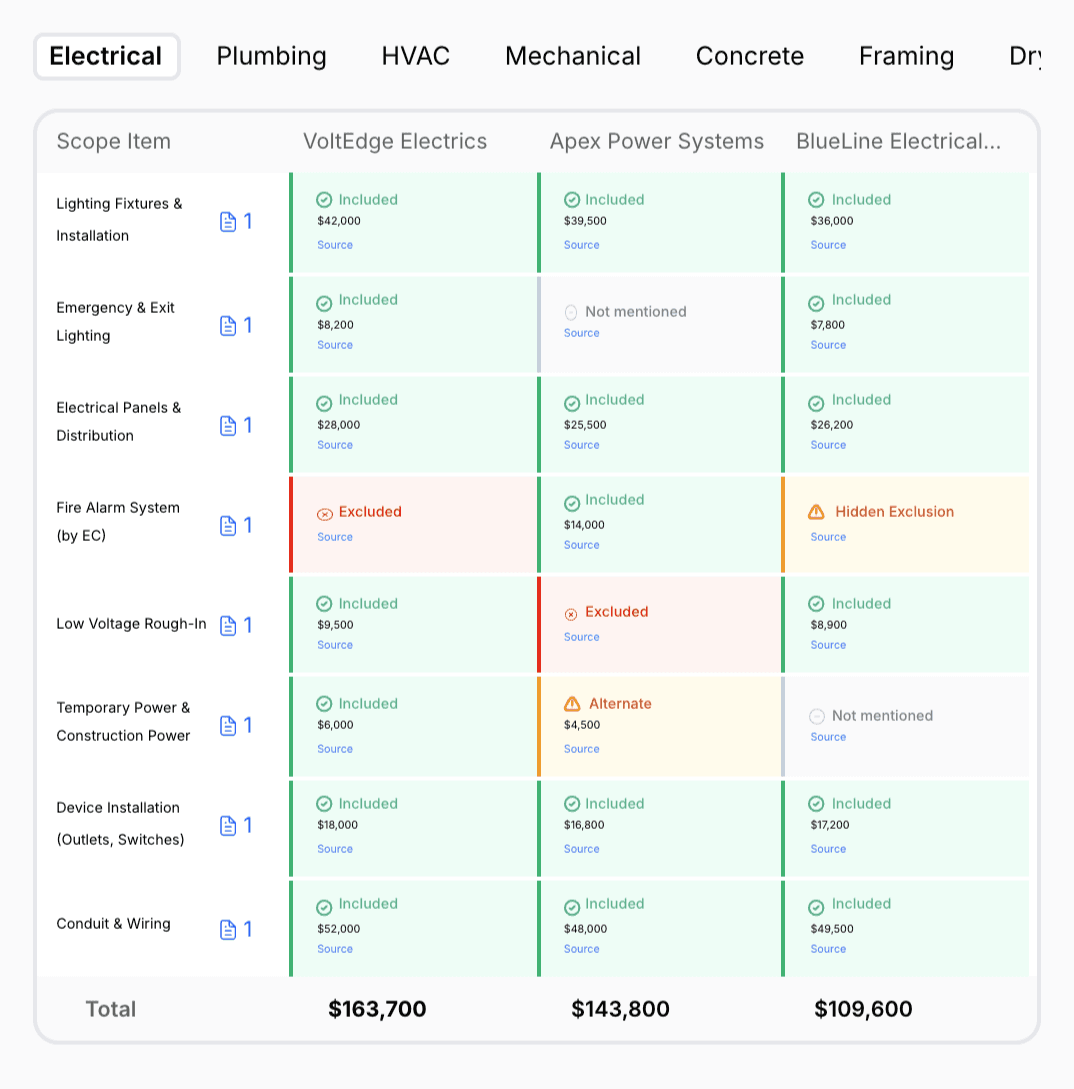1074x1089 pixels.
Task: Click the $17,200 BlueLine device amount
Action: (x=830, y=825)
